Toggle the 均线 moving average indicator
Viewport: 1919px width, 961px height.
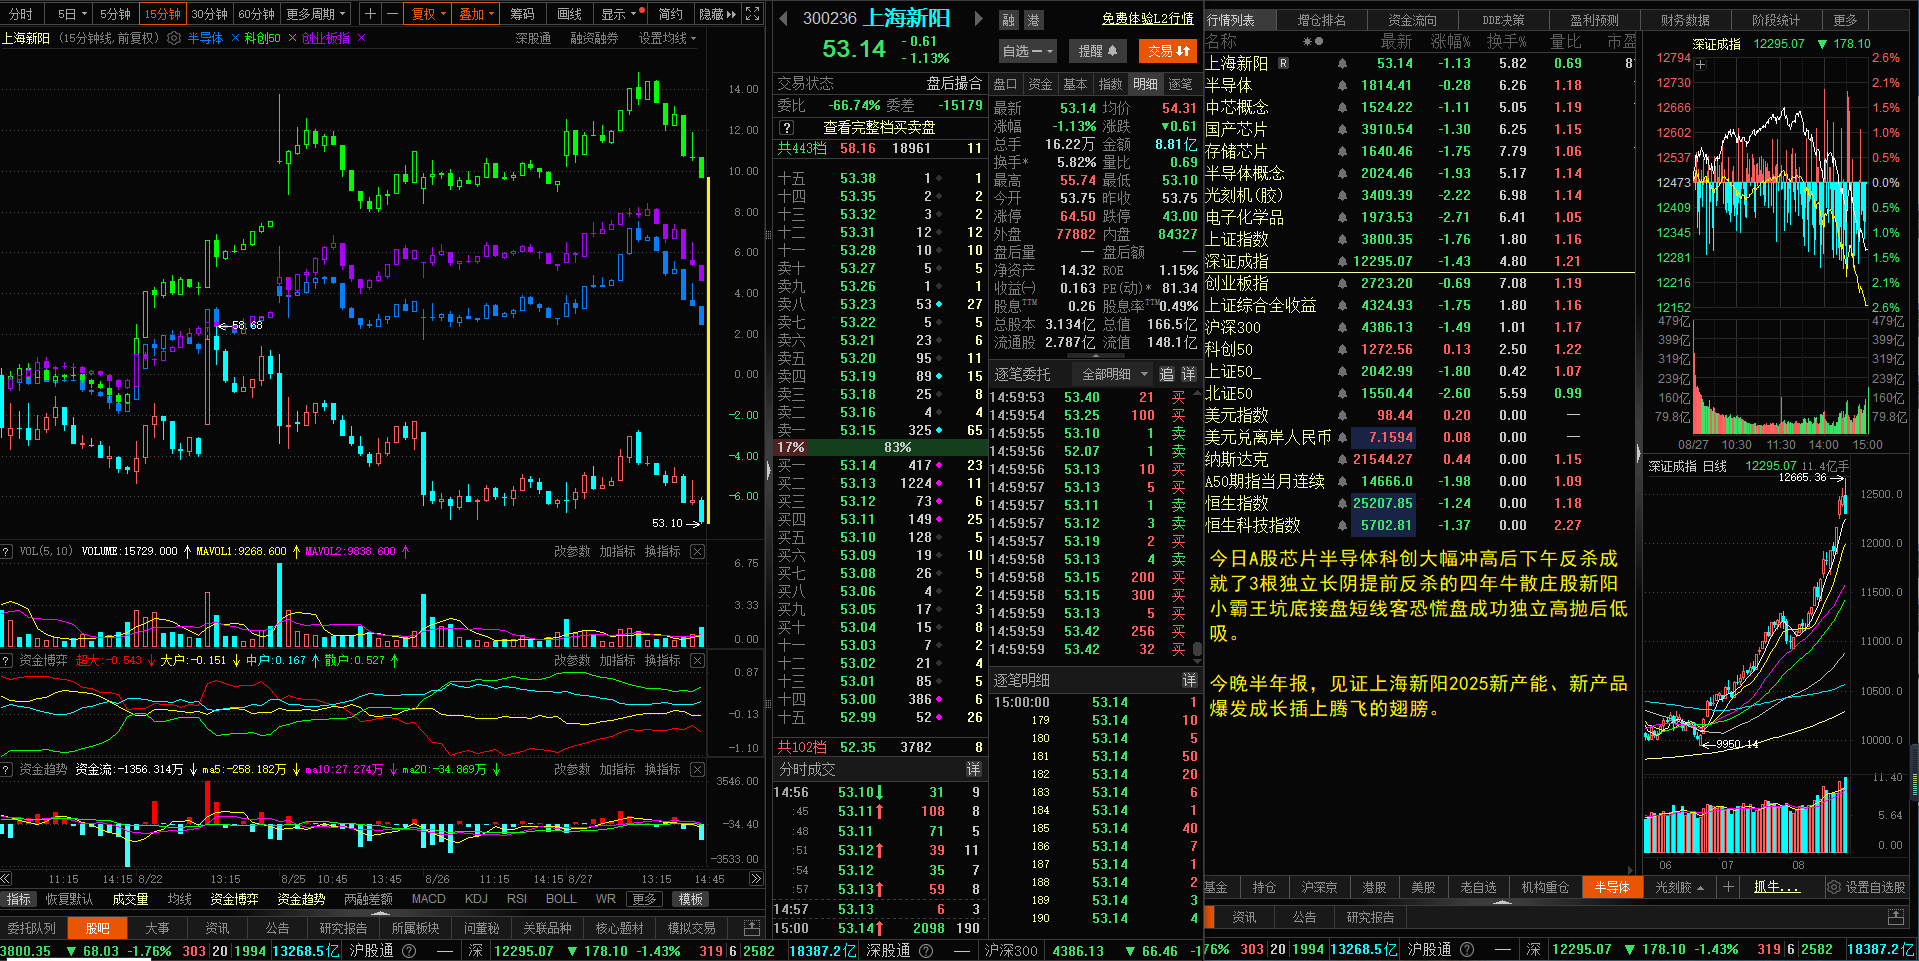tap(180, 899)
